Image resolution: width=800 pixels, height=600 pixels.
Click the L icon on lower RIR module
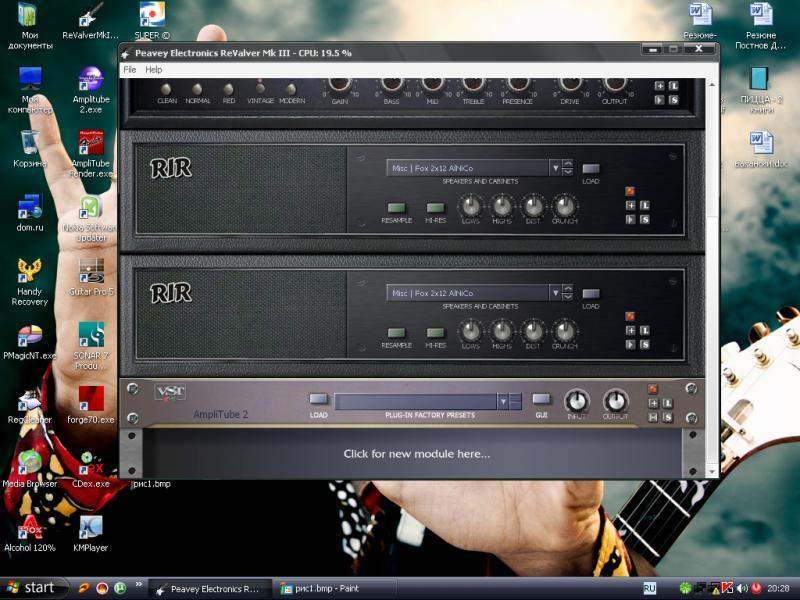coord(645,330)
